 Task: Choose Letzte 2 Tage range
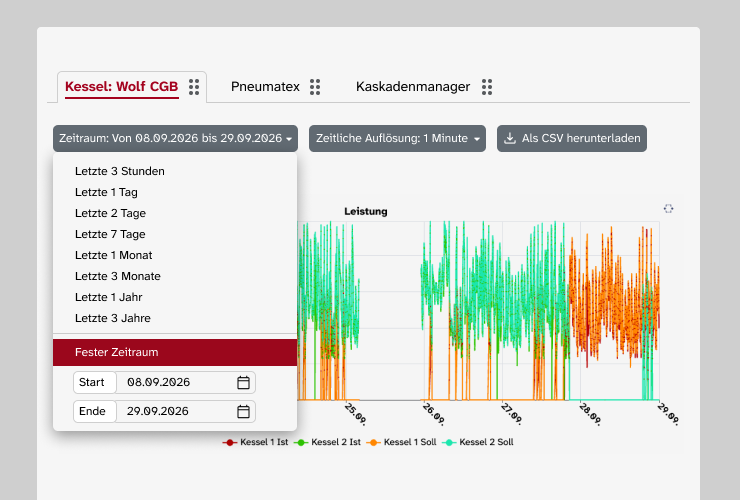point(175,213)
